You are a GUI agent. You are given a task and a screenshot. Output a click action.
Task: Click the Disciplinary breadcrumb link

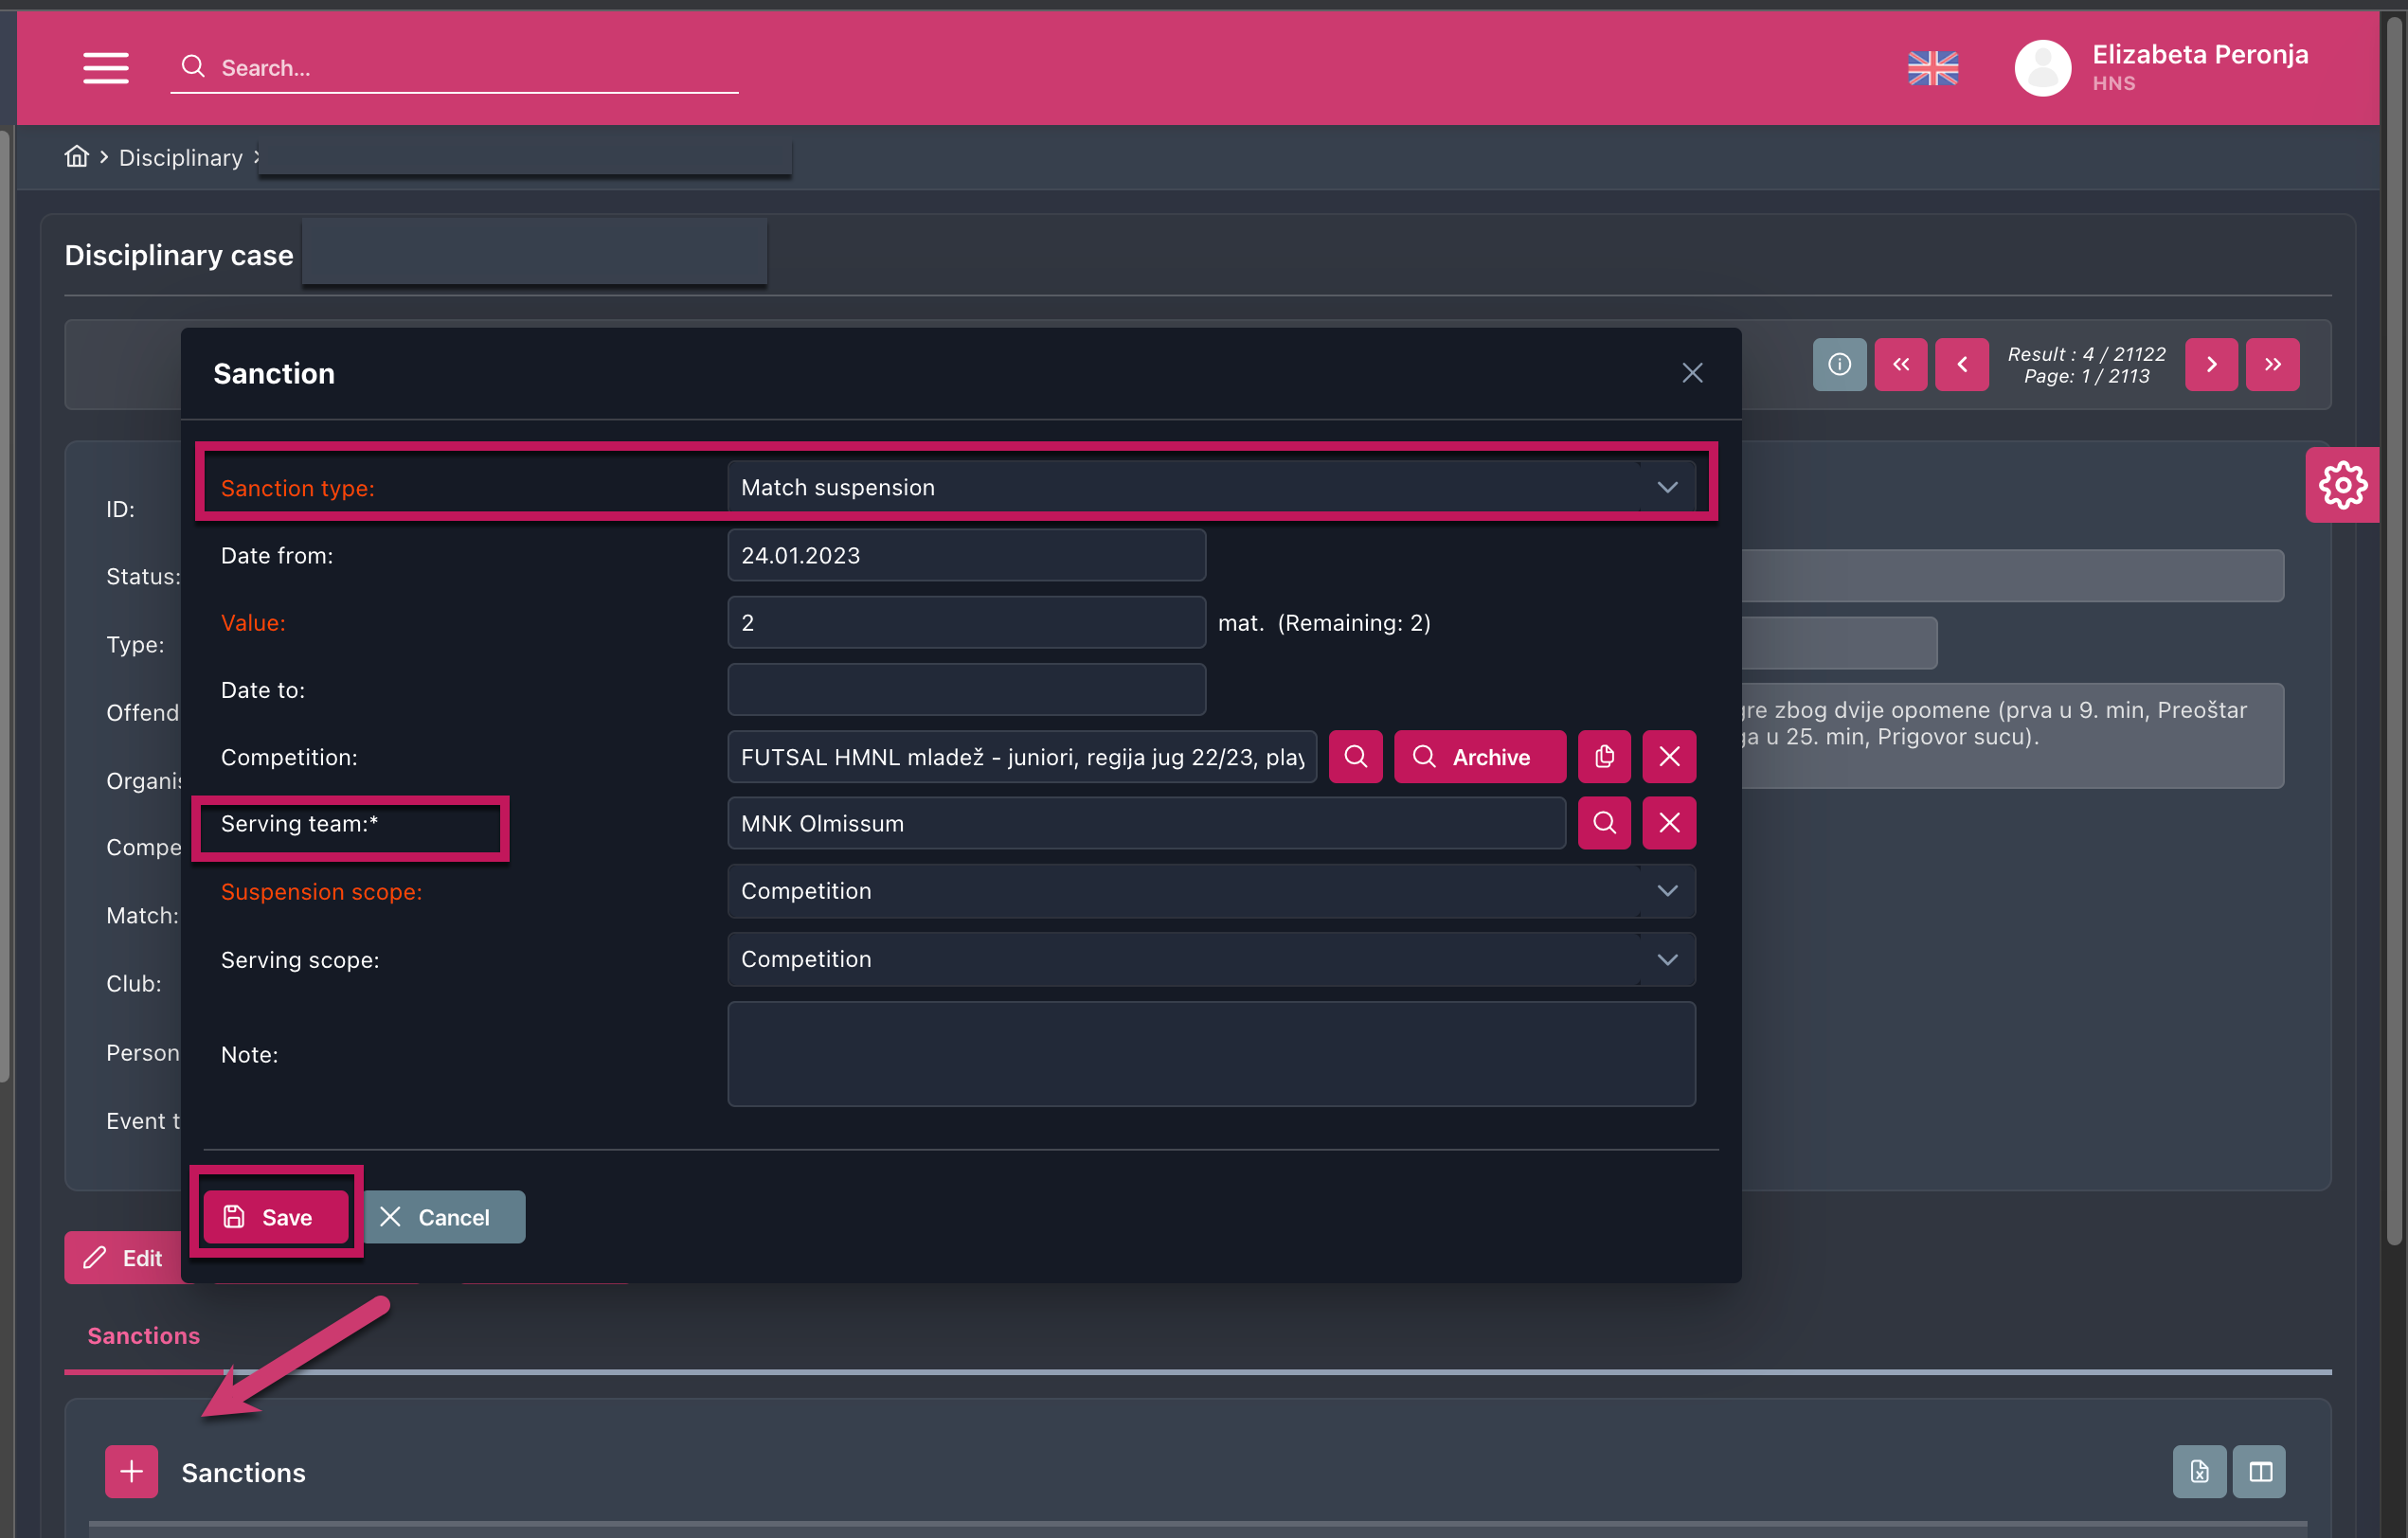click(x=181, y=157)
